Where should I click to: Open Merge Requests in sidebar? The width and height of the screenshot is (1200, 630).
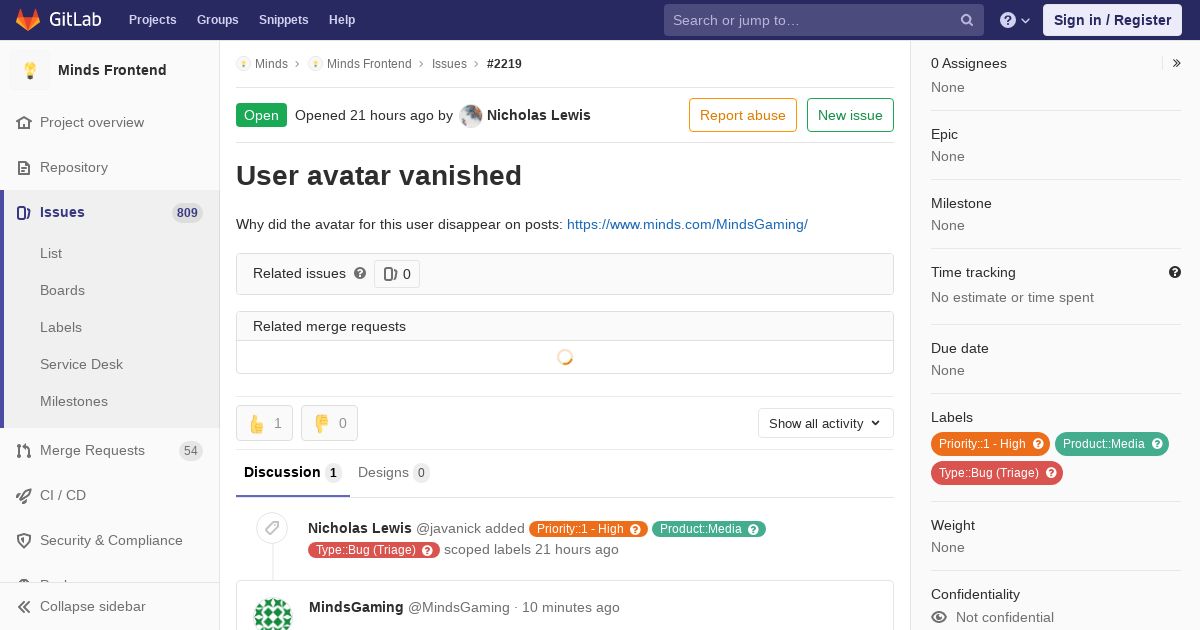(x=110, y=450)
